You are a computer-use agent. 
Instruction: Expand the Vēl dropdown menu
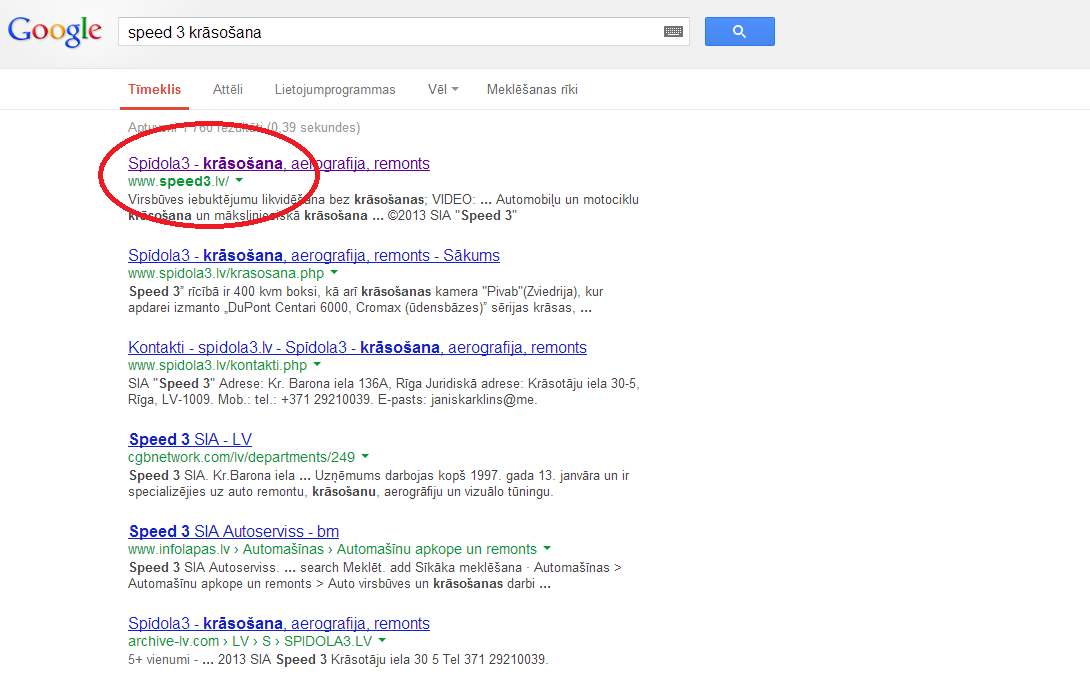click(443, 90)
